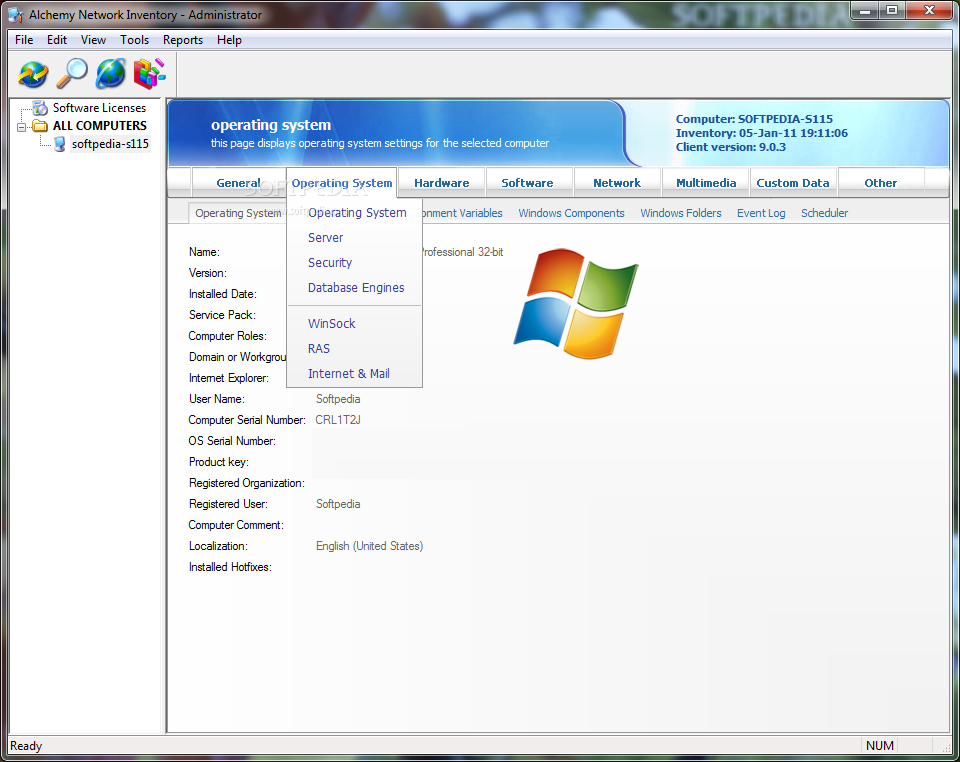Click the Inventory date header text
This screenshot has height=762, width=960.
coord(762,133)
